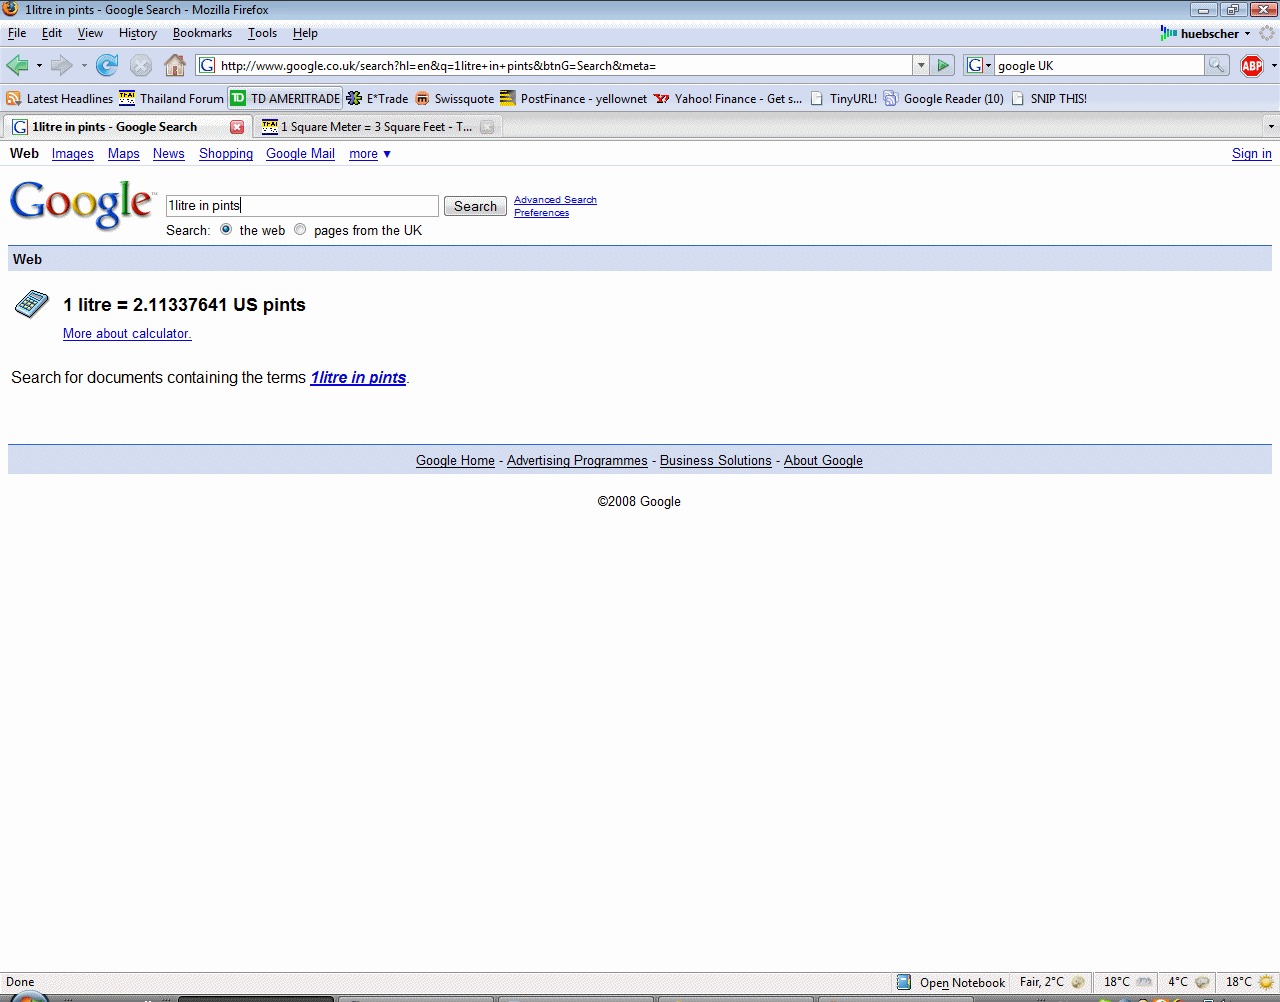Viewport: 1280px width, 1002px height.
Task: Click the Sign in link
Action: (1252, 154)
